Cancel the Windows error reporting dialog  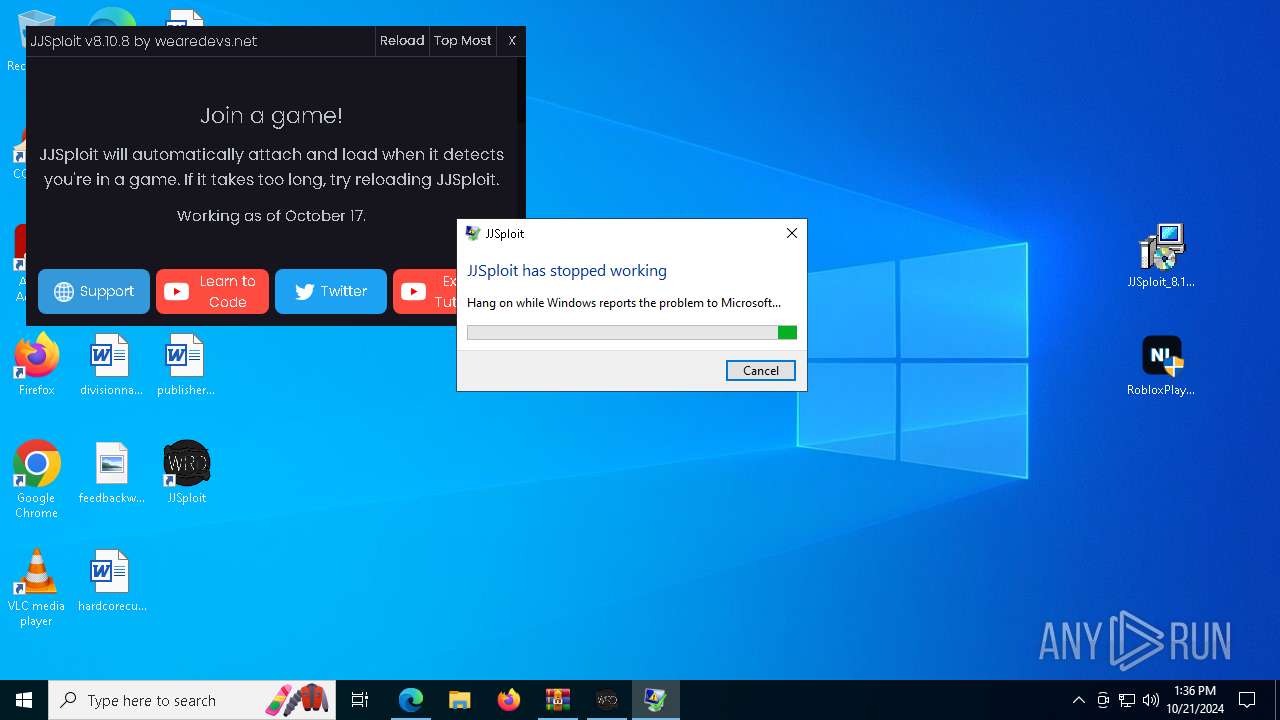click(761, 370)
